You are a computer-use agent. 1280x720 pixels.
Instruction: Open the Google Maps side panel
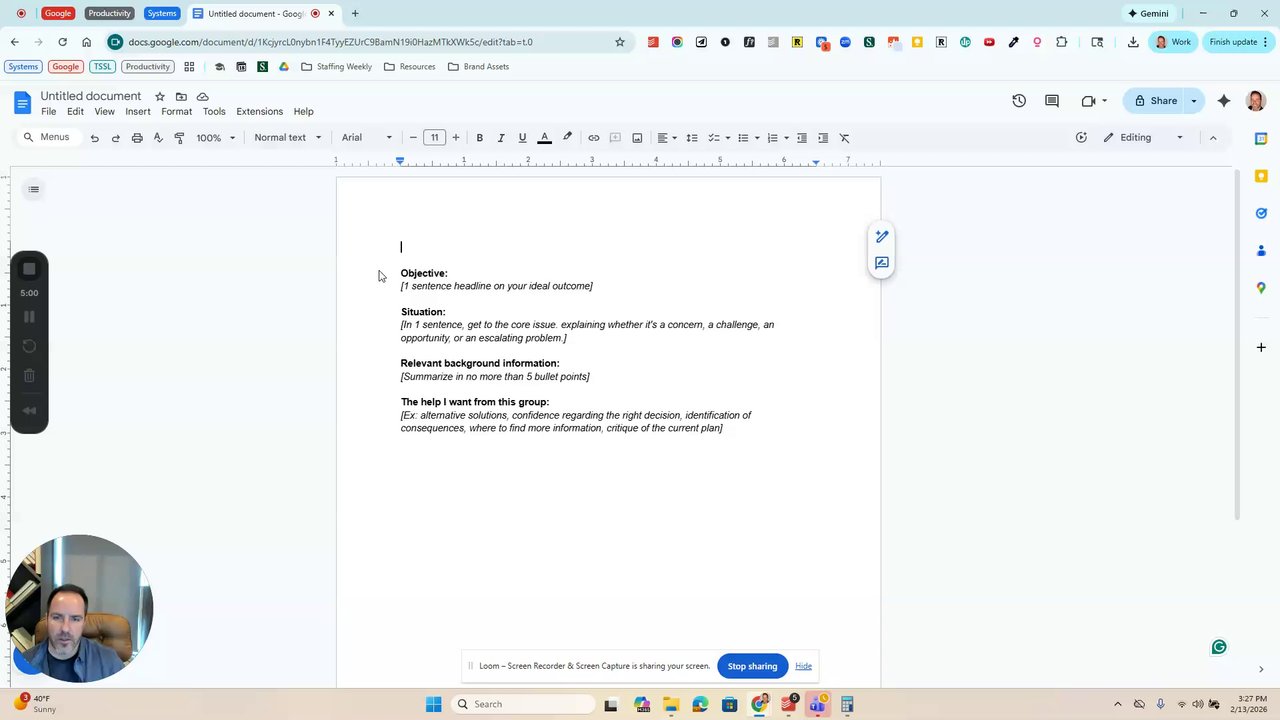(1261, 287)
